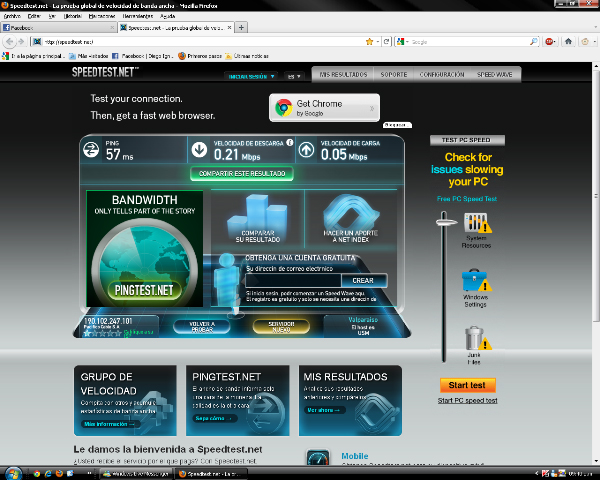Viewport: 600px width, 480px height.
Task: Click Más información in Grupo de Velocidad
Action: (x=109, y=424)
